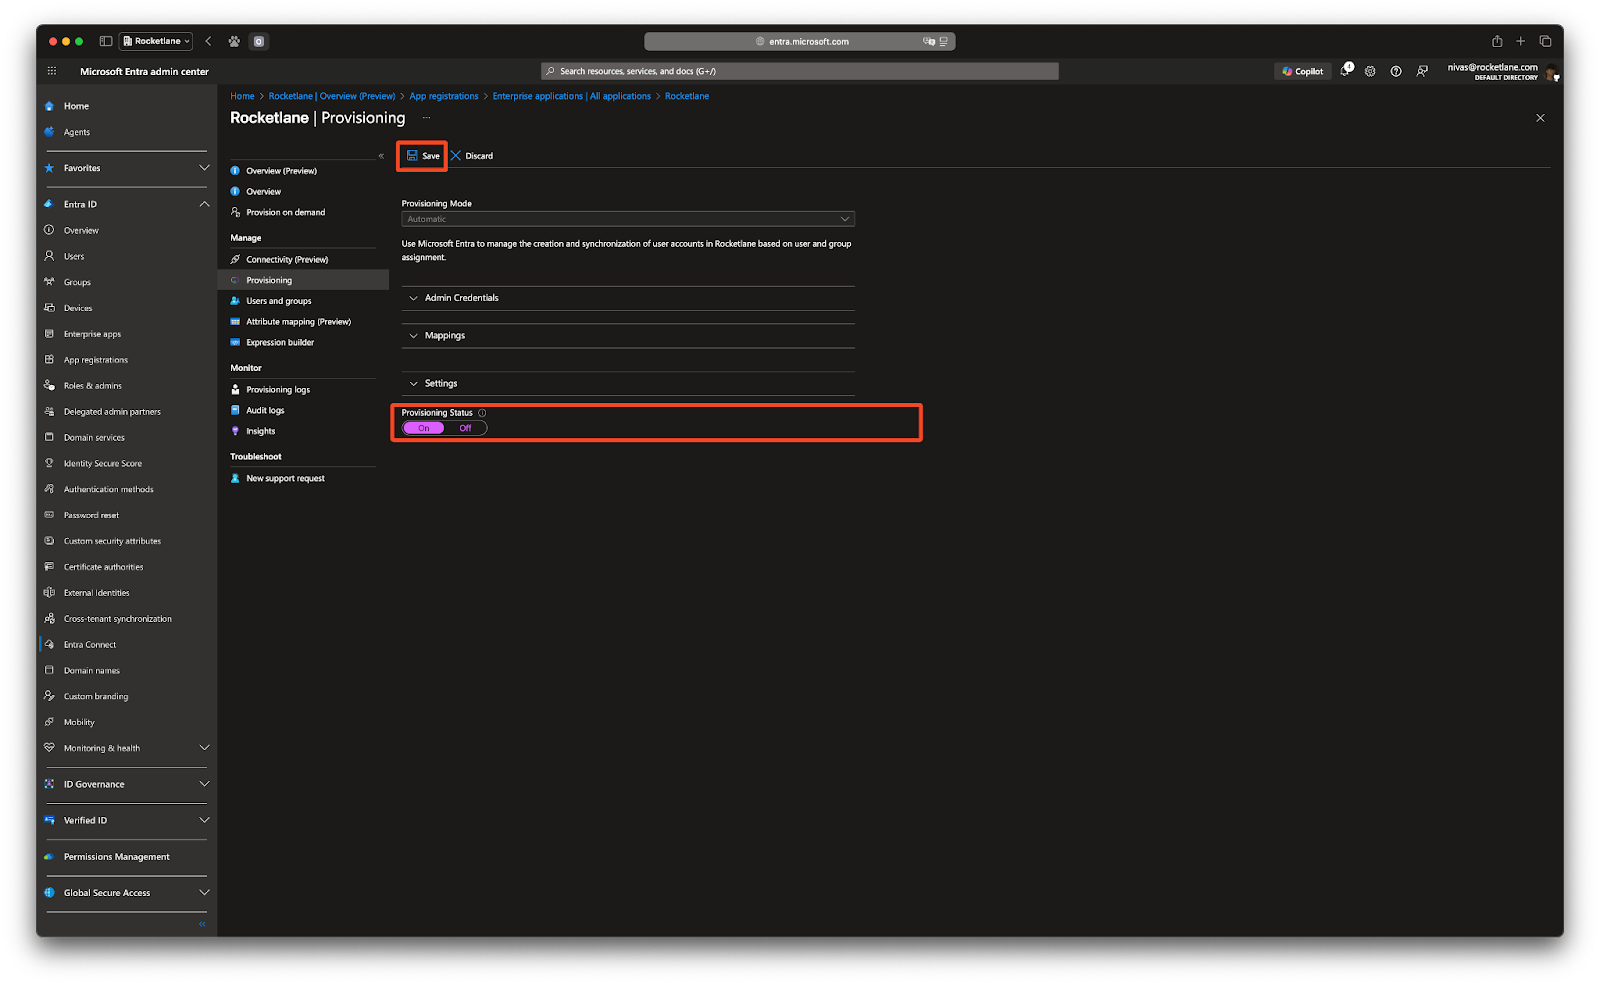The width and height of the screenshot is (1600, 985).
Task: Click Discard to cancel provisioning changes
Action: [x=472, y=156]
